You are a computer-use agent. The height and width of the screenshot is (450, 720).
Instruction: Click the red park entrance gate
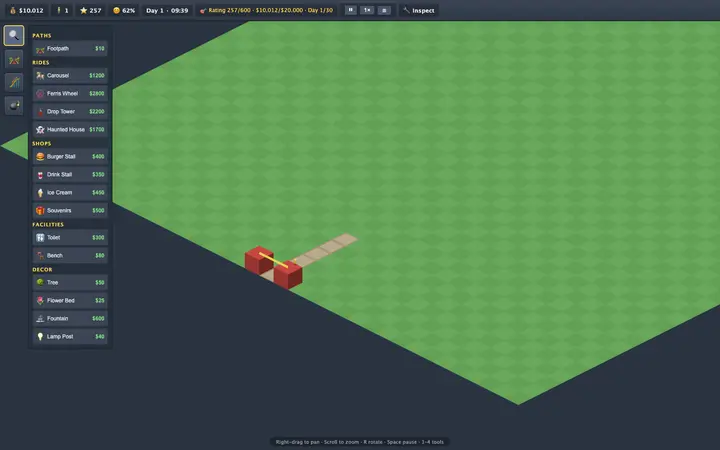274,268
